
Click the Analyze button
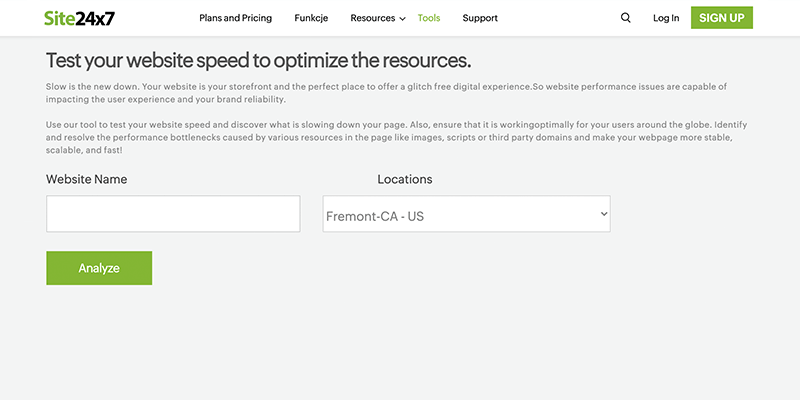(x=99, y=268)
